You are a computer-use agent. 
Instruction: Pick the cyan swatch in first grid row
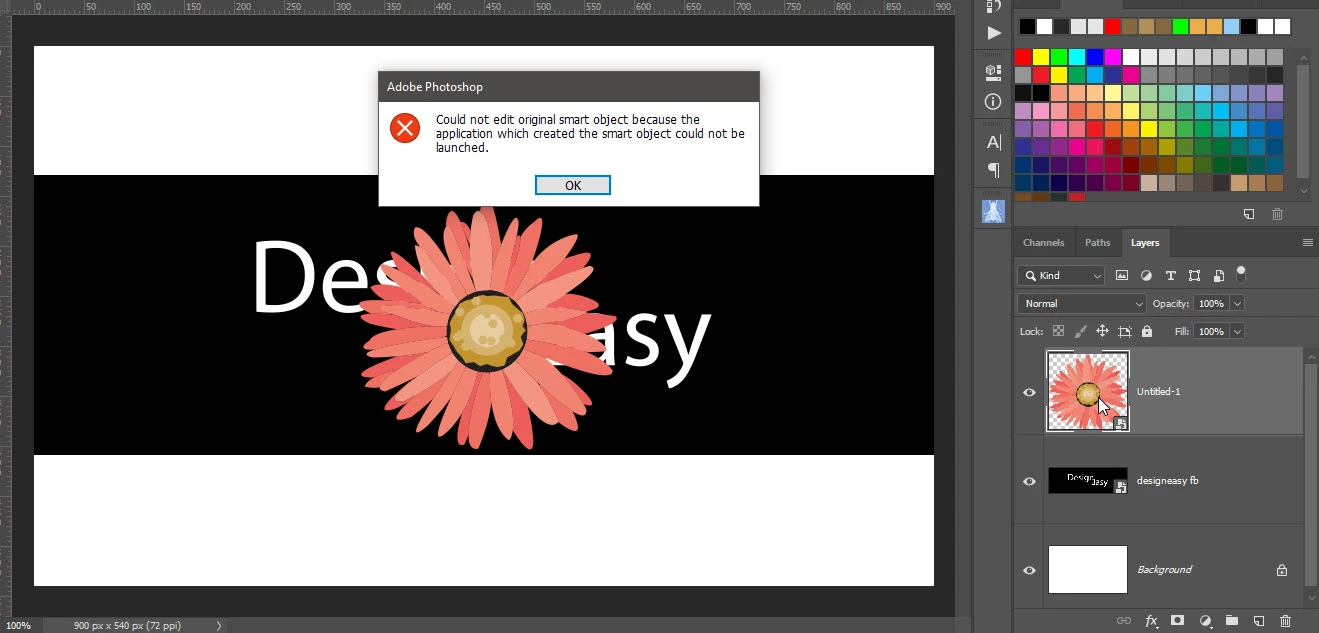click(1077, 57)
